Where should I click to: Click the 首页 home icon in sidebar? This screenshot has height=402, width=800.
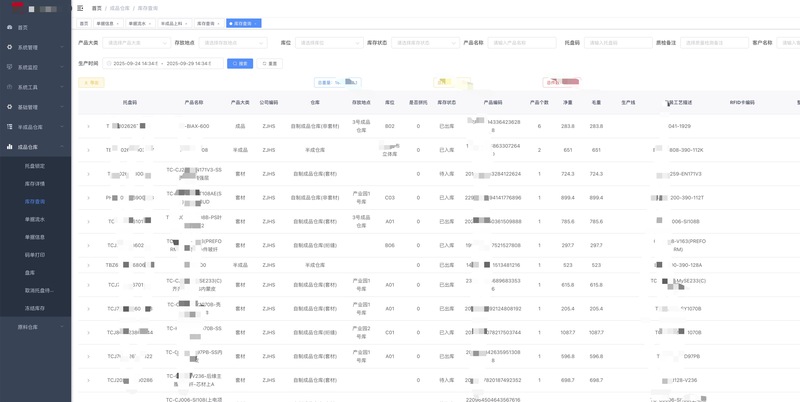coord(10,27)
